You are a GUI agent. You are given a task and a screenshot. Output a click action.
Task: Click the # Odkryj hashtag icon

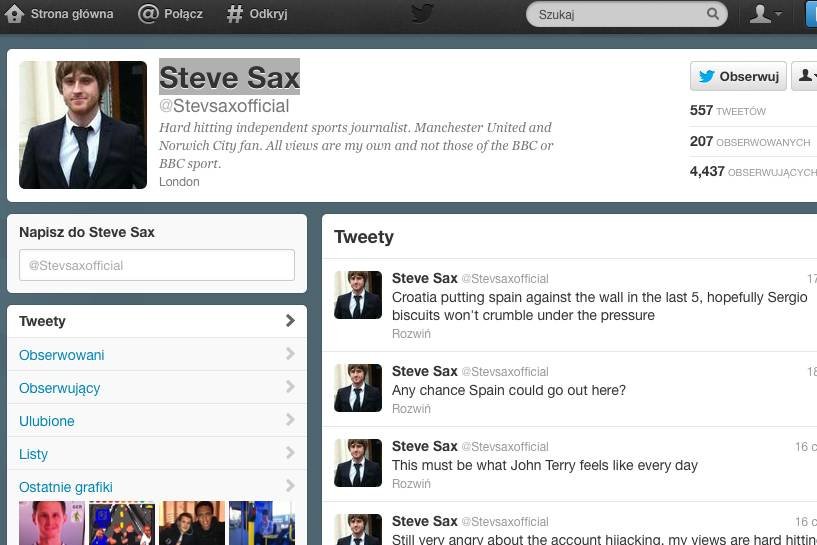coord(235,14)
